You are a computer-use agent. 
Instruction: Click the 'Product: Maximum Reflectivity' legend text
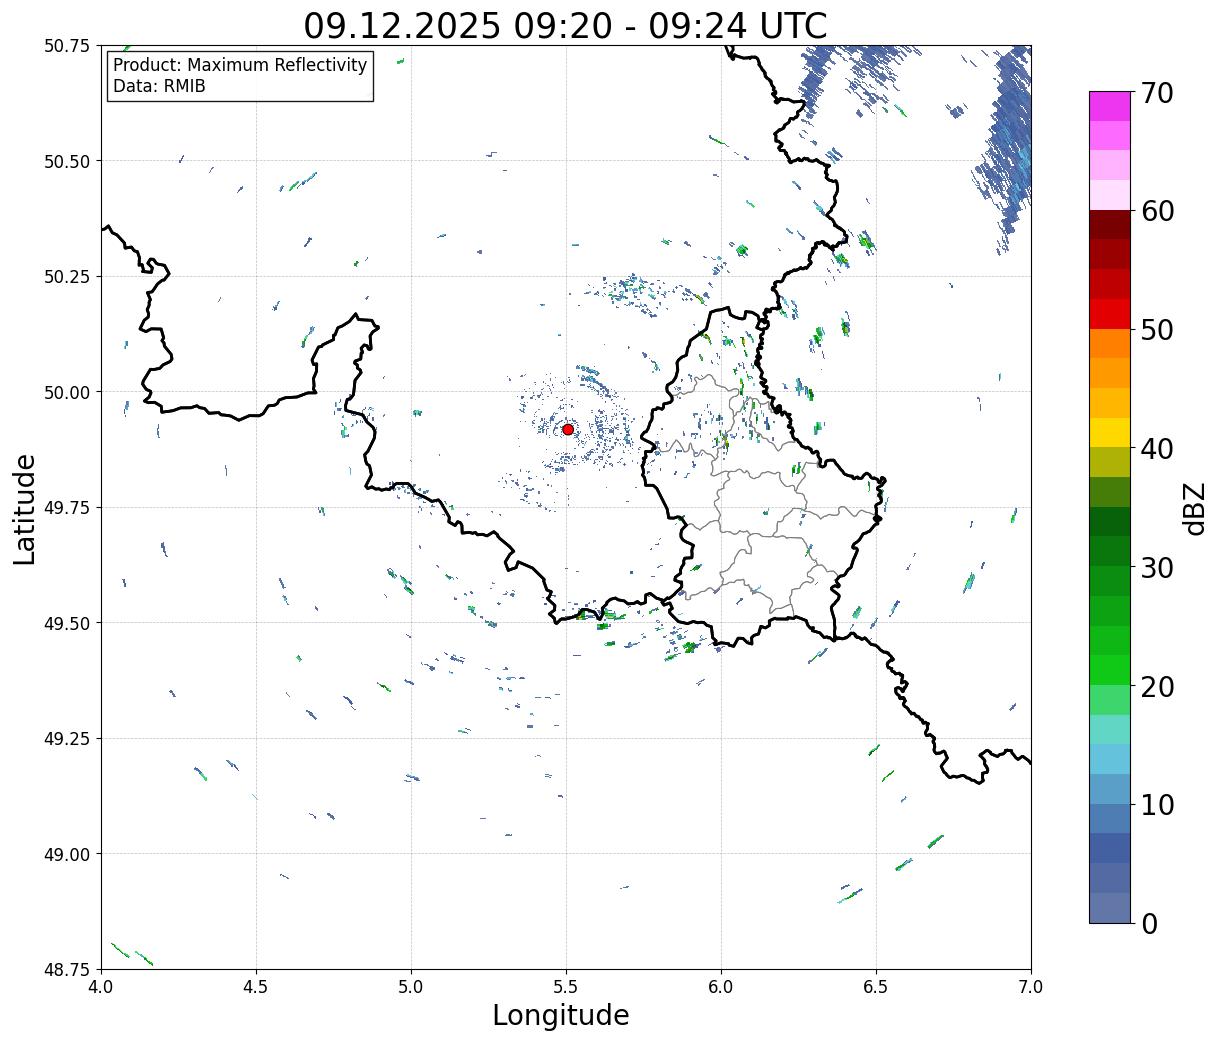pyautogui.click(x=240, y=65)
